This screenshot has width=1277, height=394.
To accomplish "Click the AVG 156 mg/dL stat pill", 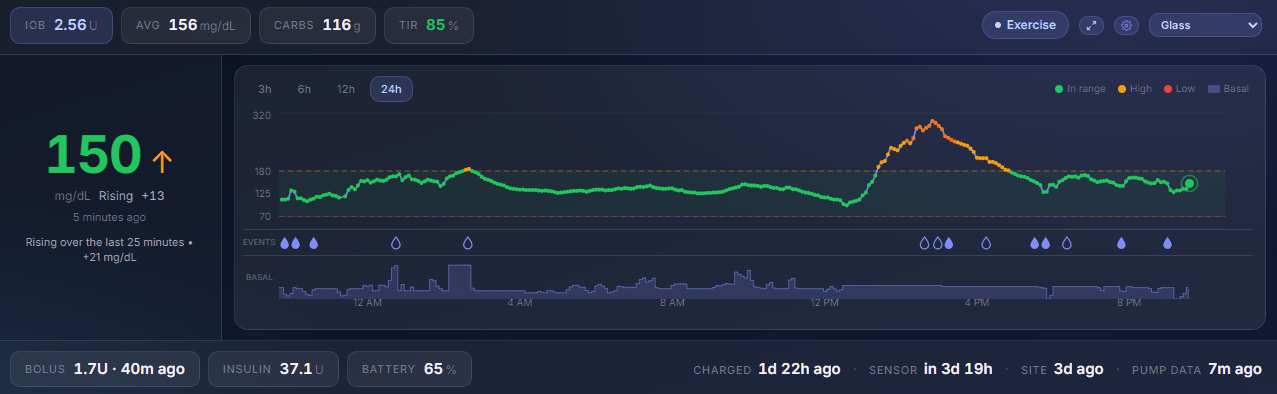I will [x=186, y=25].
